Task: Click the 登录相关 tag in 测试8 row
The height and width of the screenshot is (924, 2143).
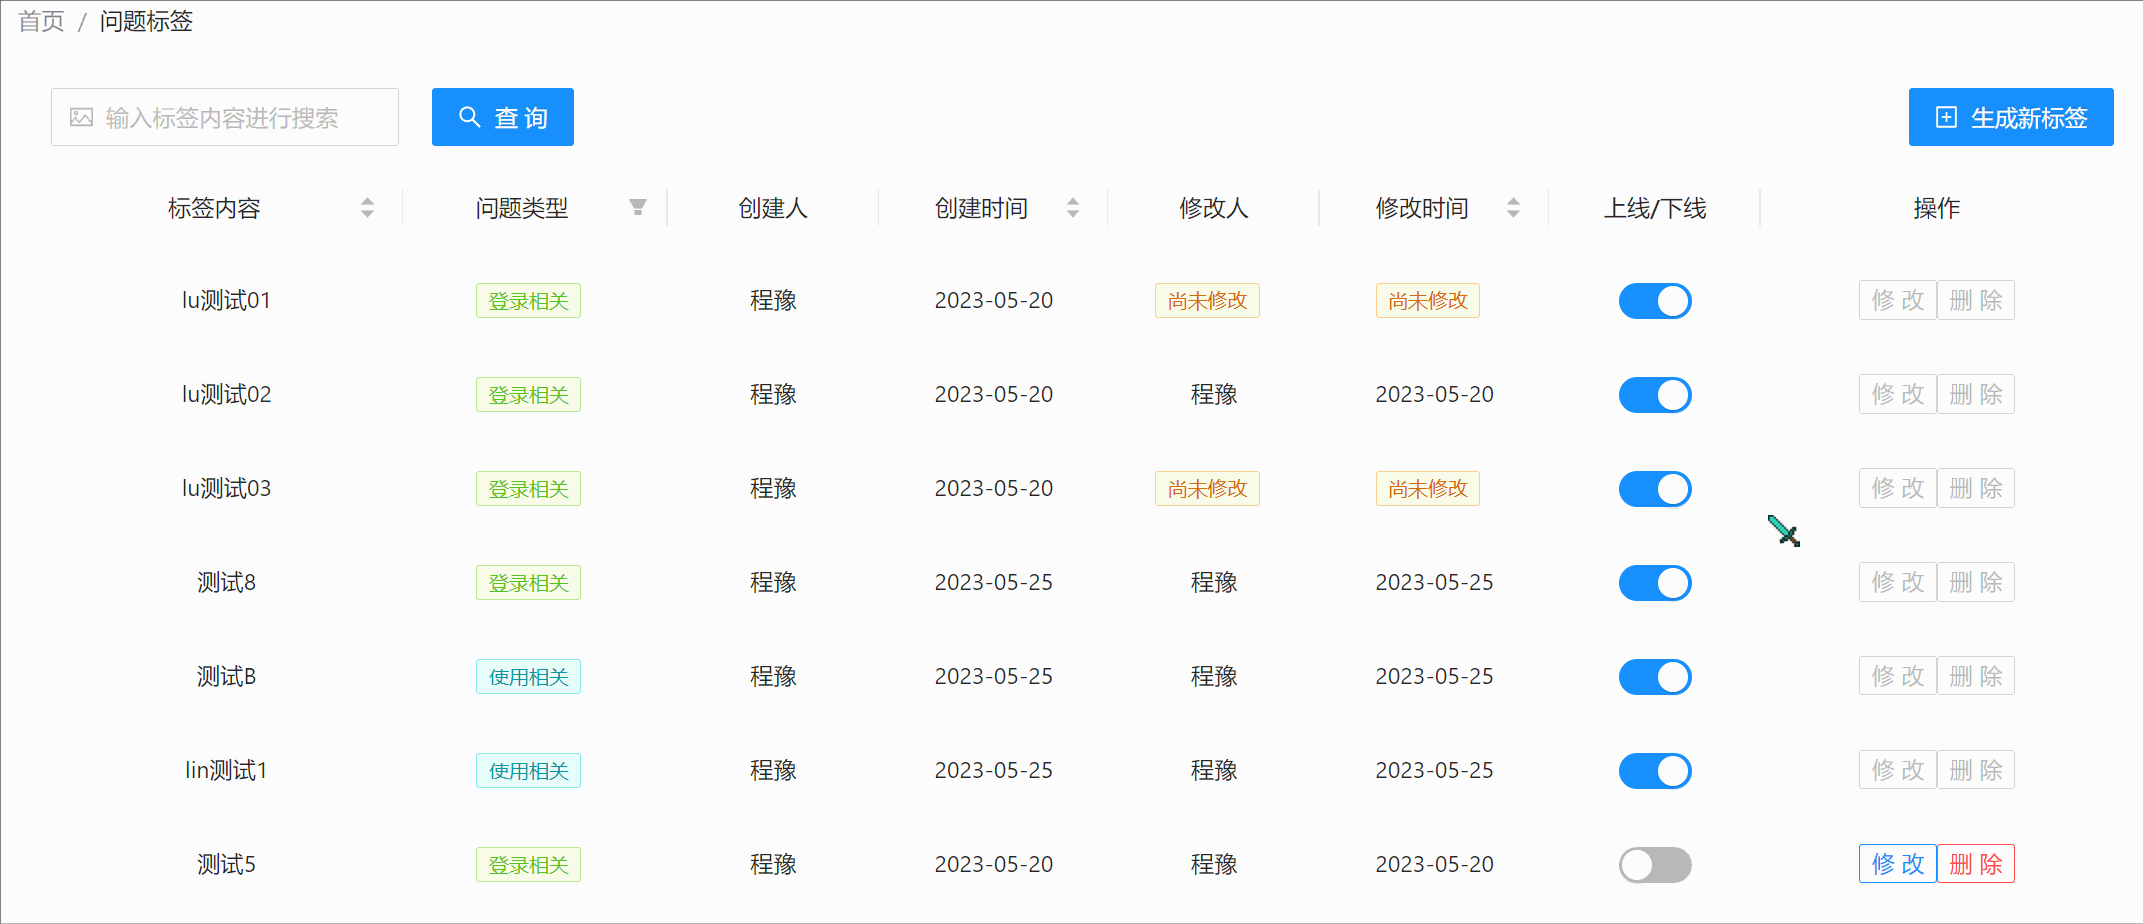Action: [528, 583]
